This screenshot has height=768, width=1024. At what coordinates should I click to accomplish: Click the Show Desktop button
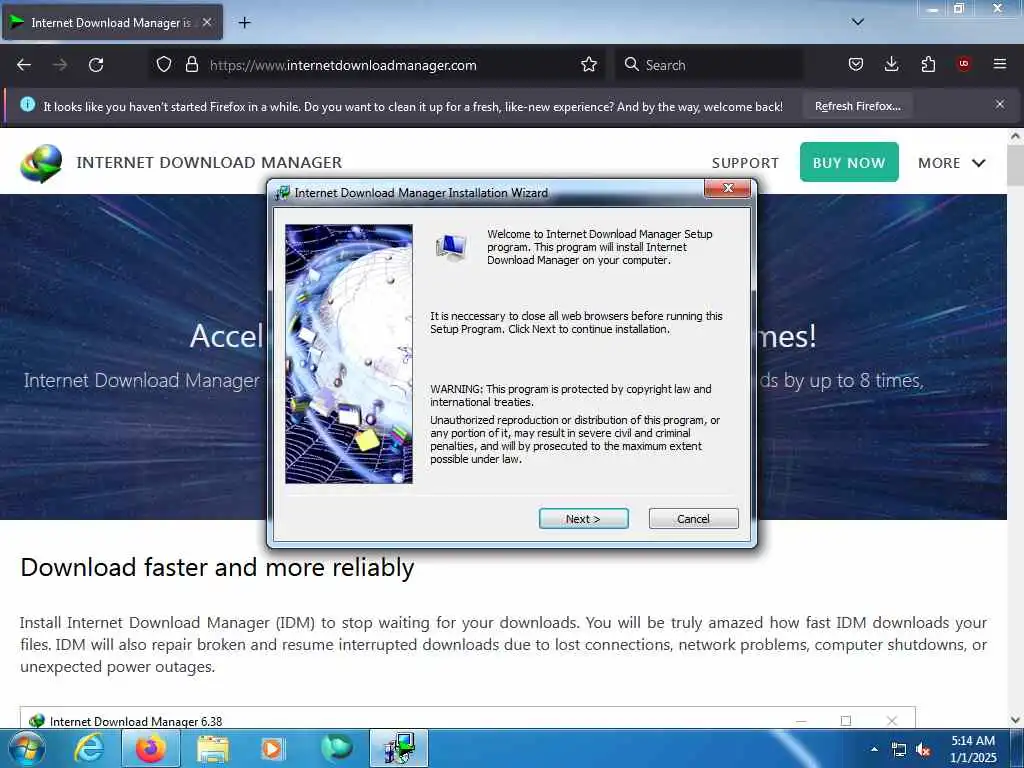point(1017,748)
